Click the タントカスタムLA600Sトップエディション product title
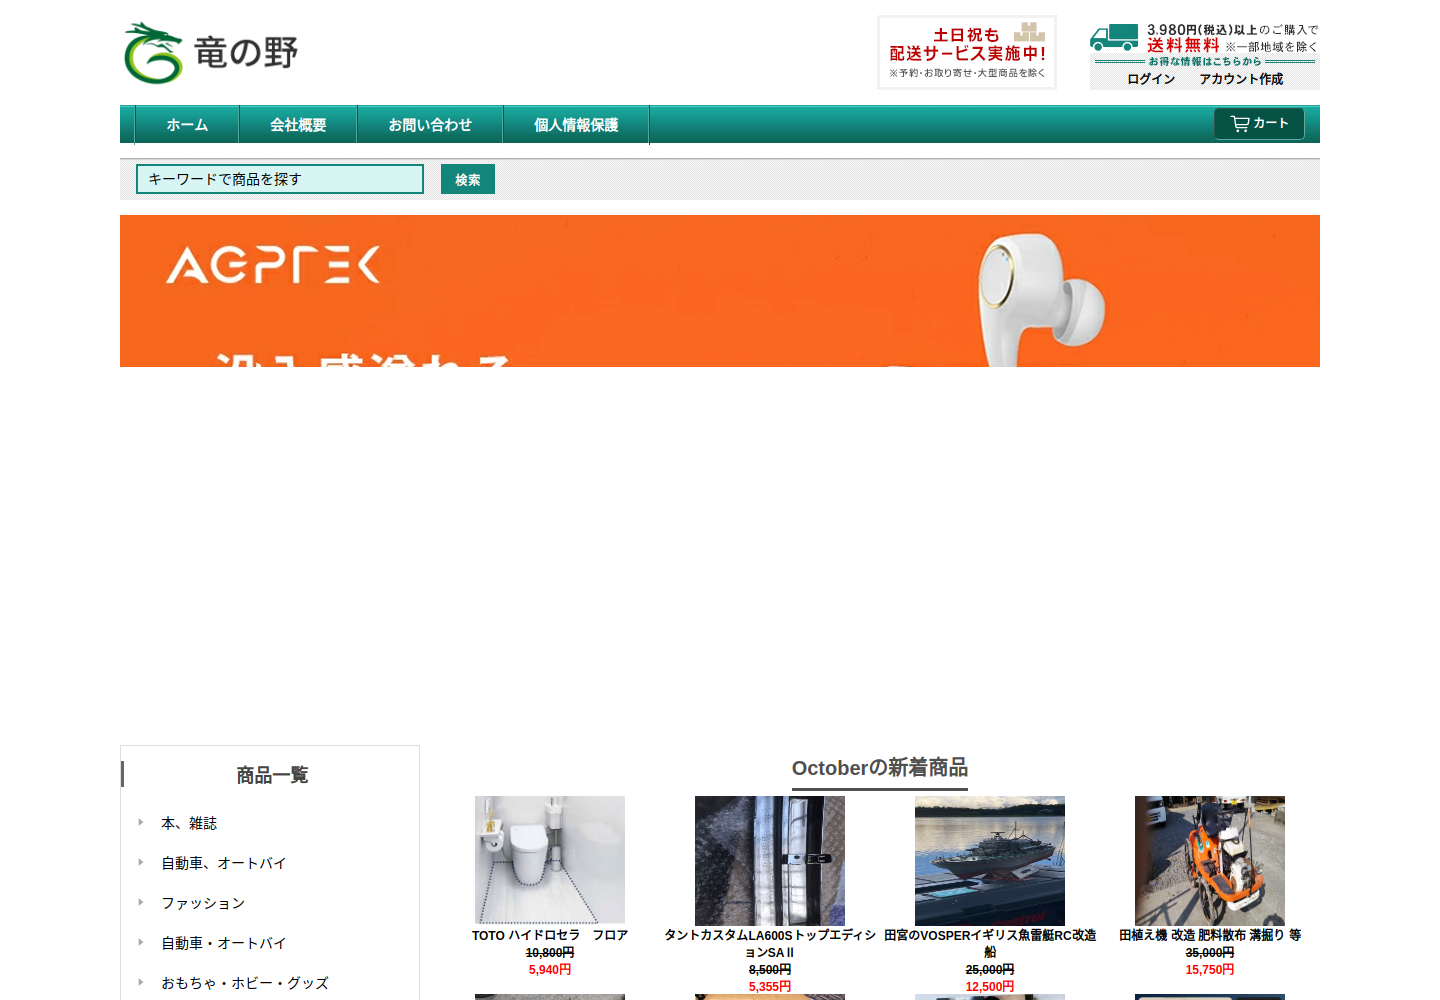The width and height of the screenshot is (1440, 1000). click(x=770, y=944)
